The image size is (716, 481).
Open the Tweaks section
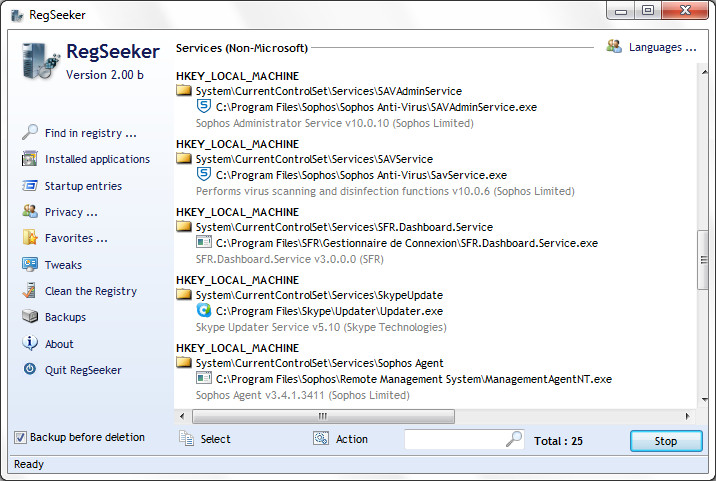pos(63,265)
